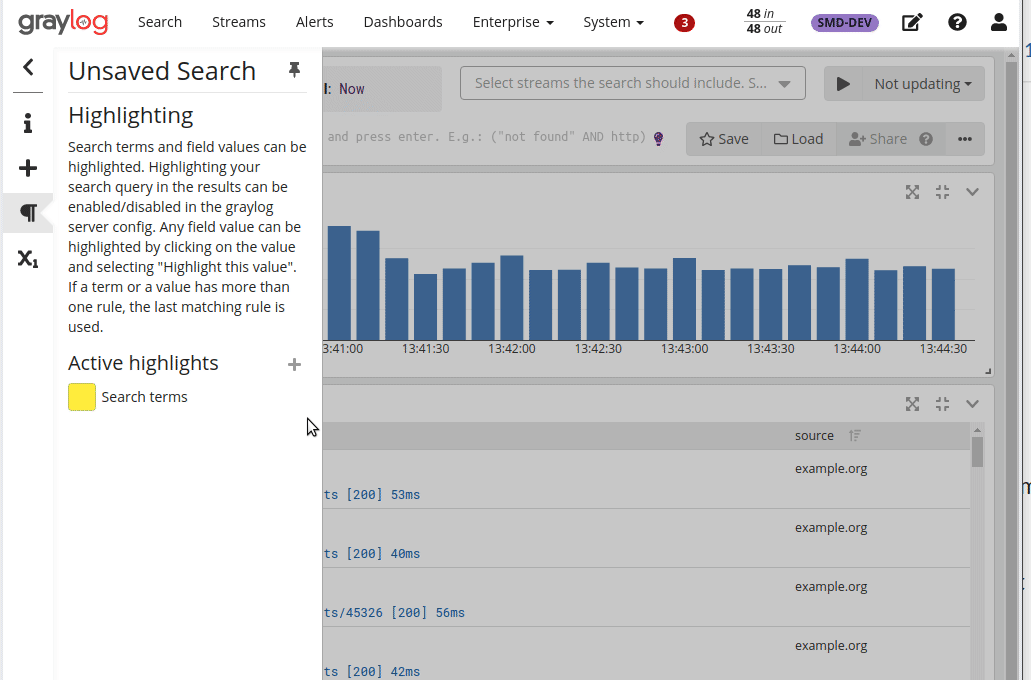Open the Not updating refresh dropdown
The height and width of the screenshot is (680, 1031).
click(x=923, y=84)
